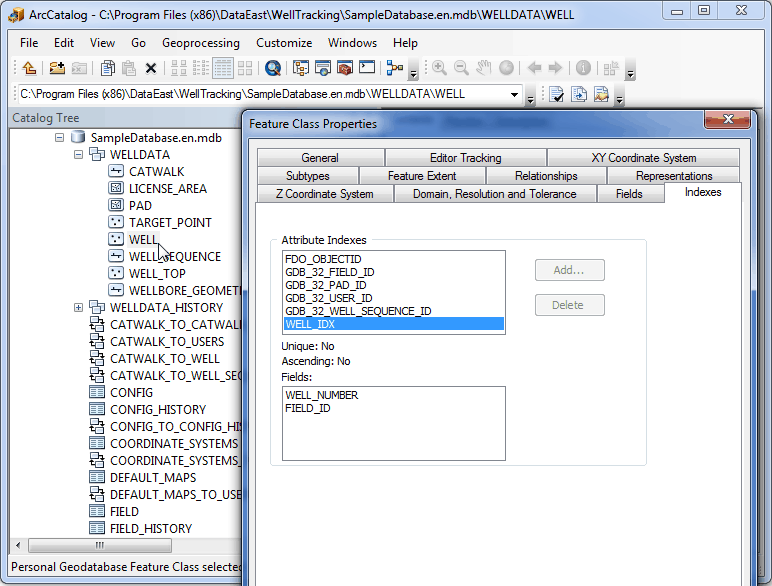Select CATWALK feature class in tree

point(157,171)
